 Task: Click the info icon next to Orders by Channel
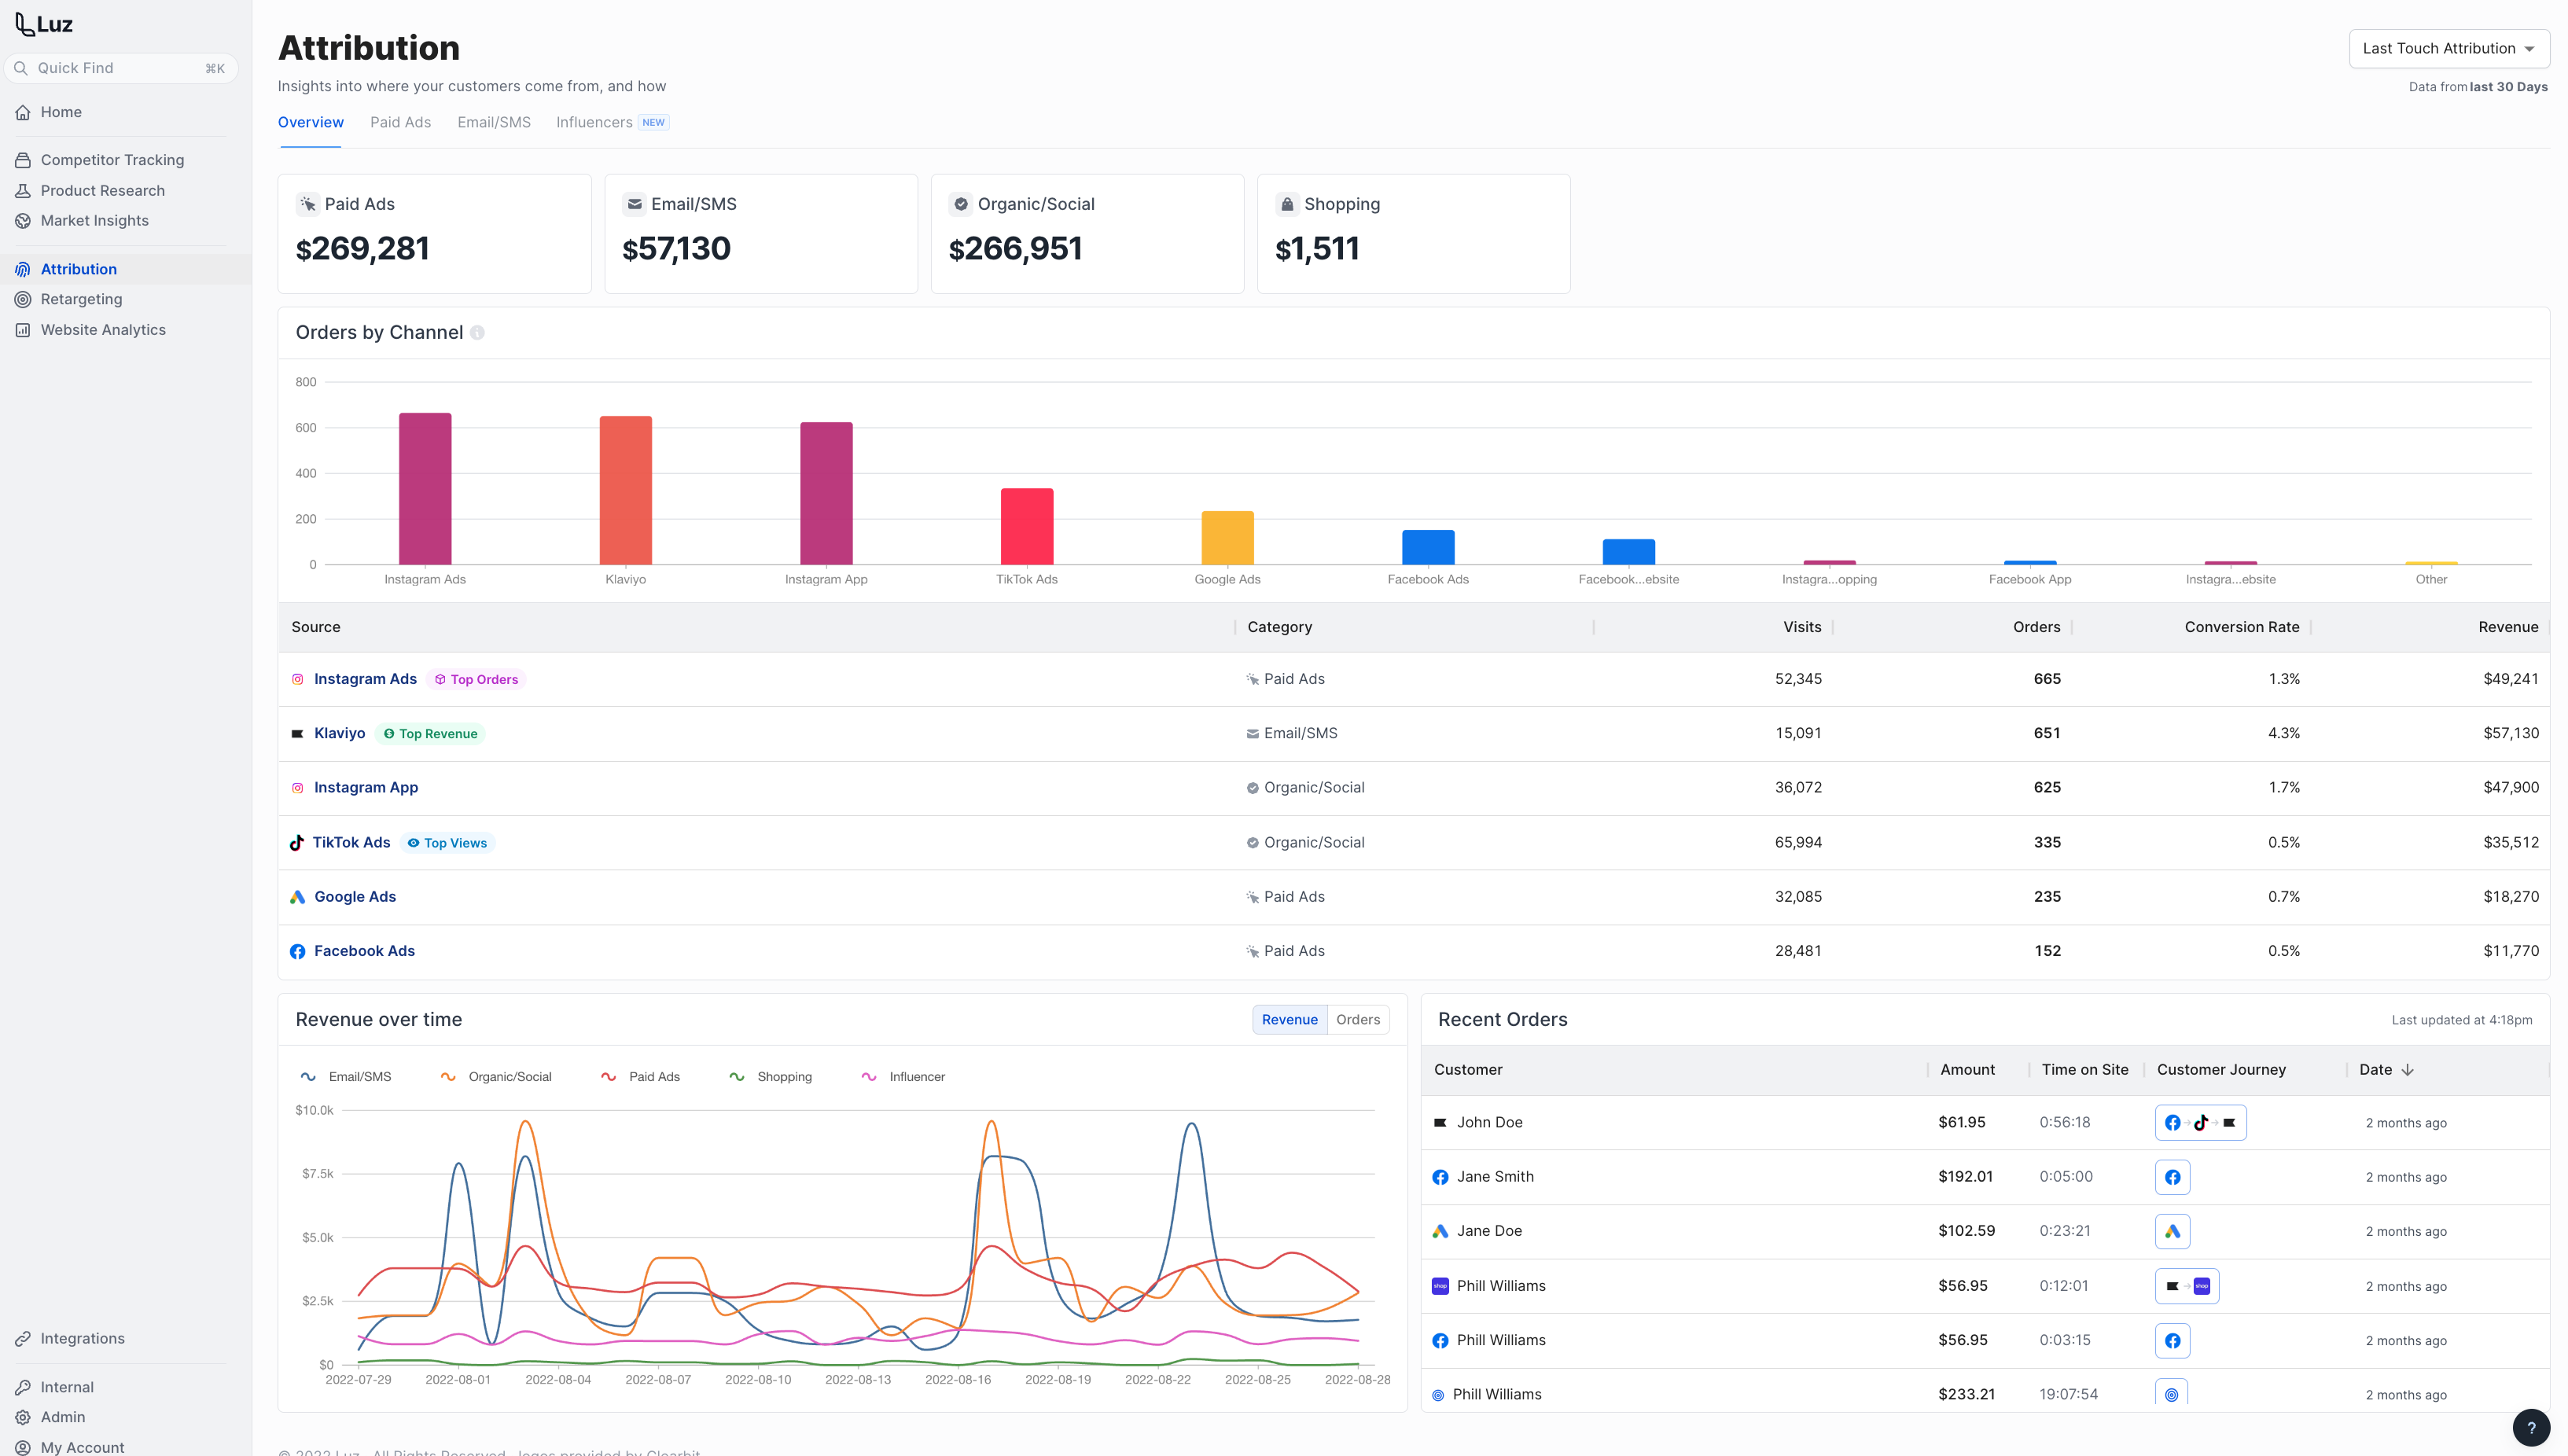[478, 332]
